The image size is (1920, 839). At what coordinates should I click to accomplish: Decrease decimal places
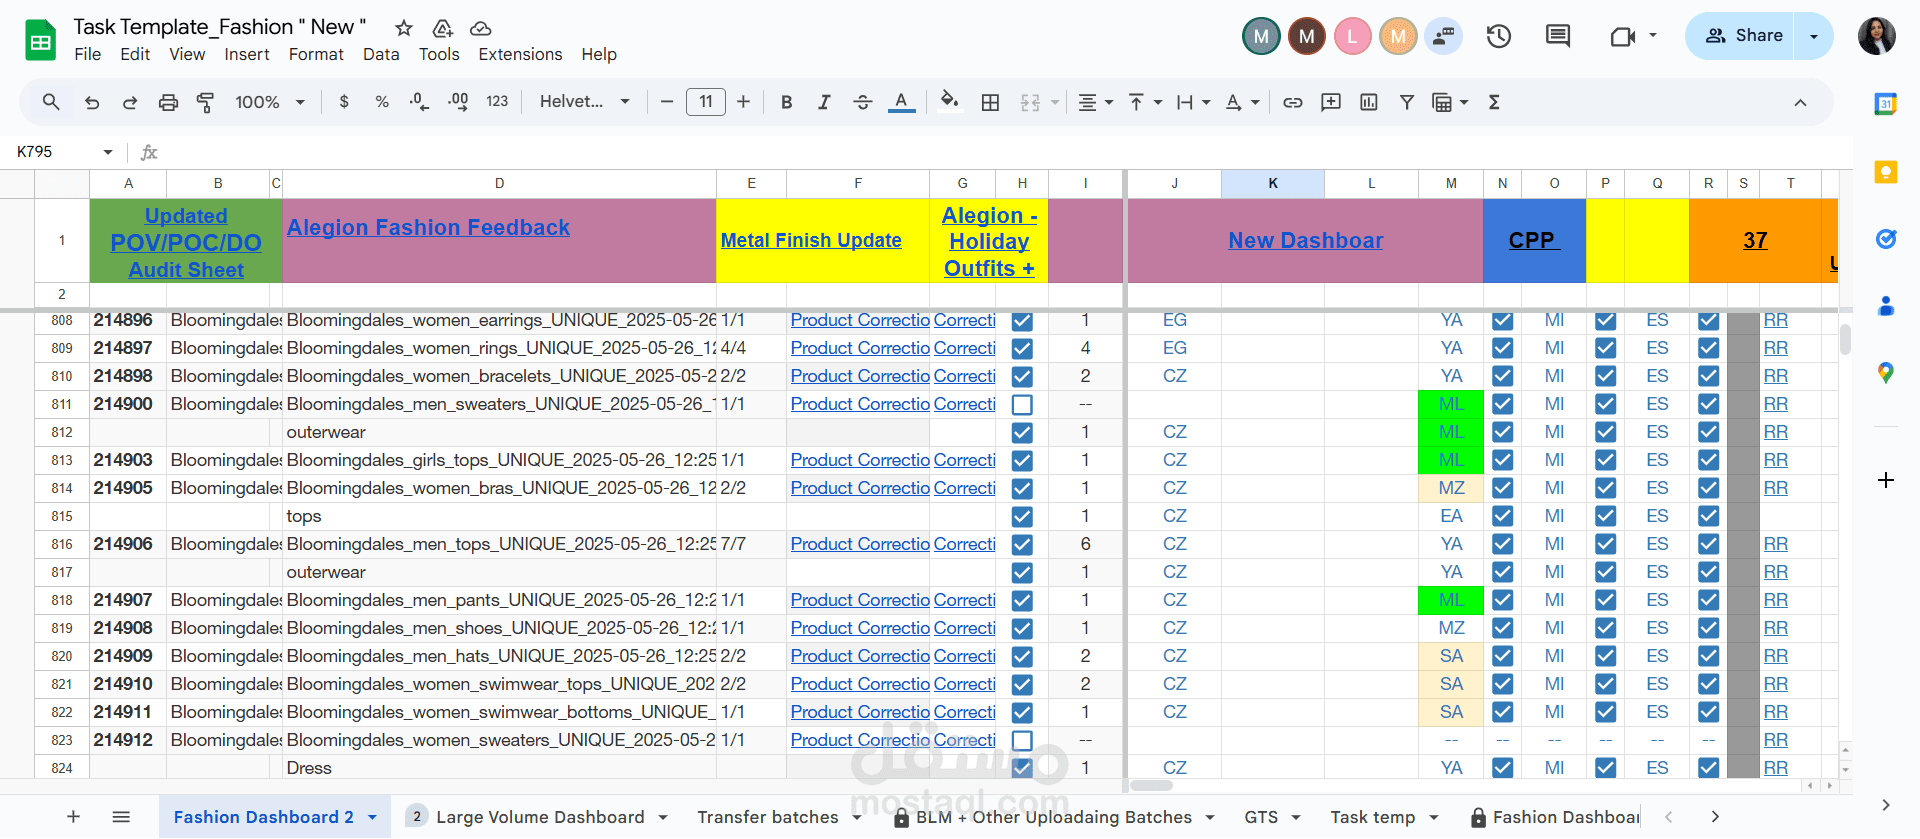tap(420, 102)
